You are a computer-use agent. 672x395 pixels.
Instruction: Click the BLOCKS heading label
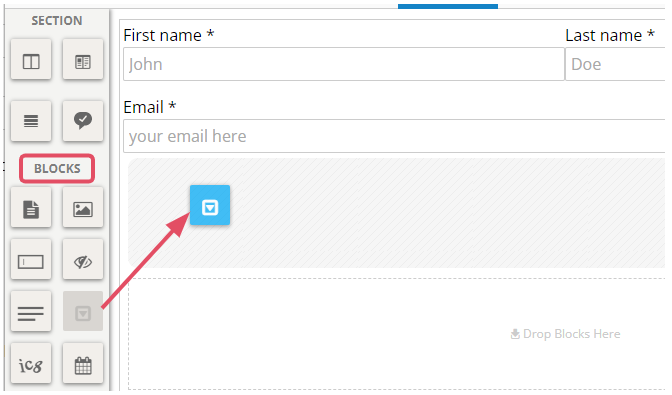[57, 169]
